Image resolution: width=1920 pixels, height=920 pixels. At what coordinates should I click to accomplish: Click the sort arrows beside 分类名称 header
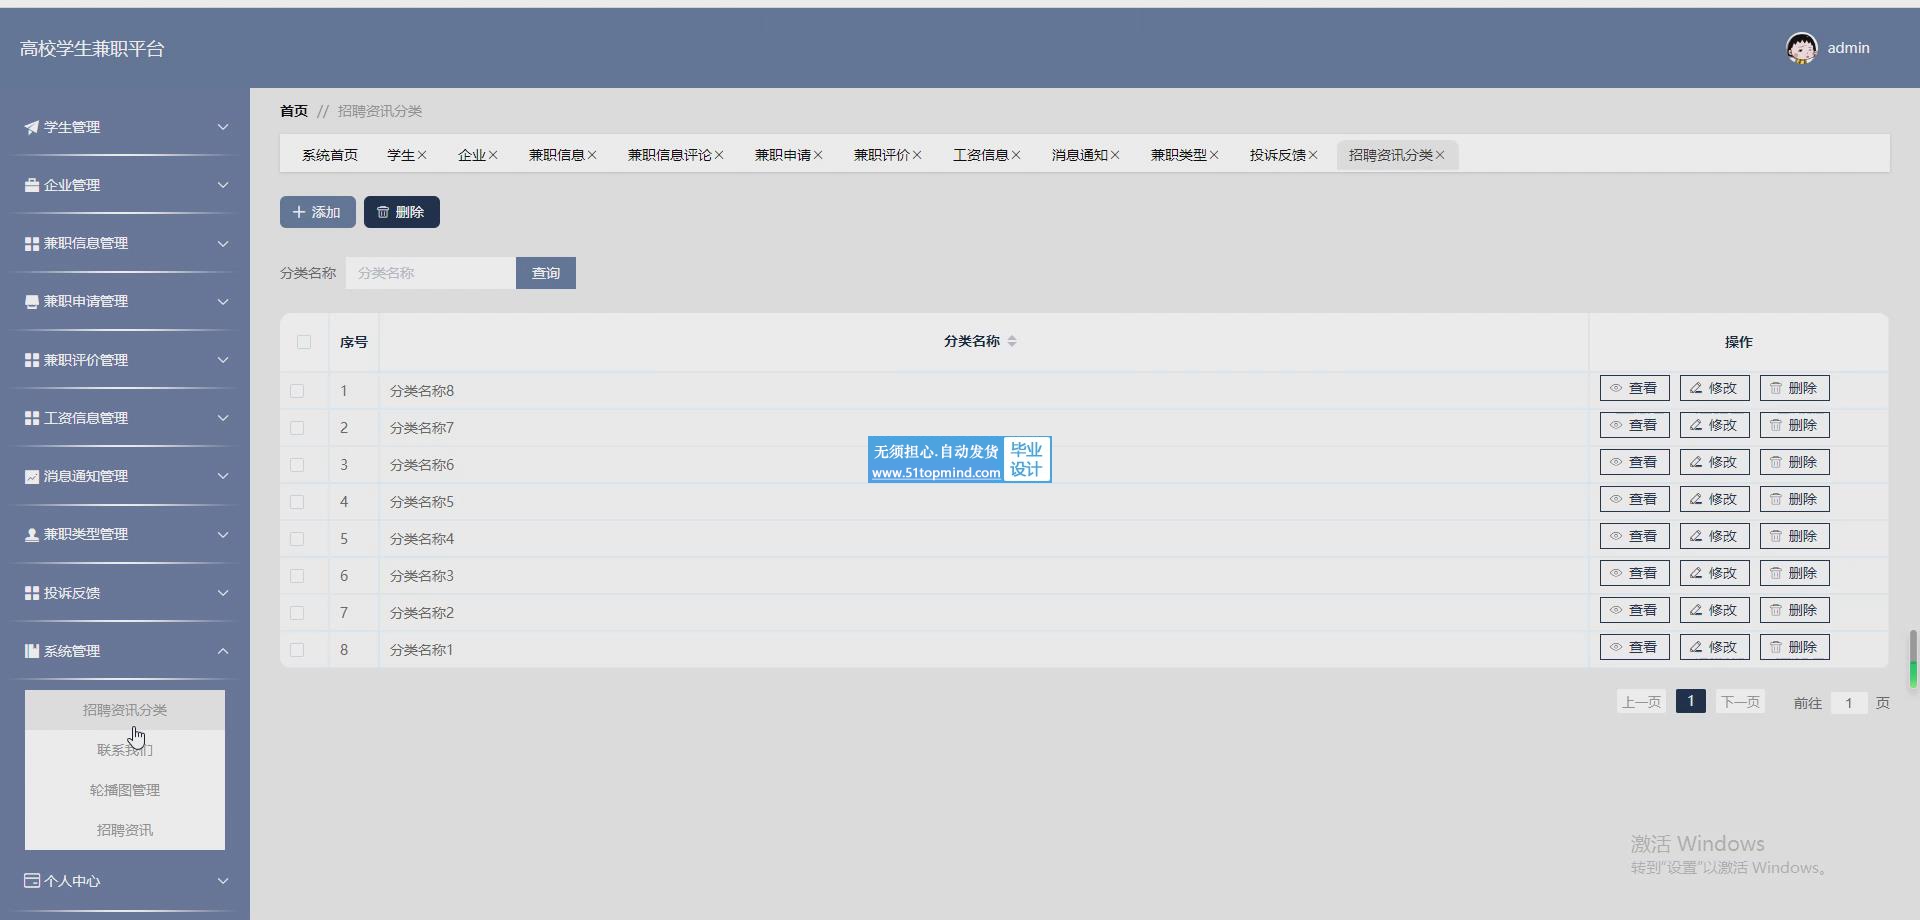point(1012,342)
